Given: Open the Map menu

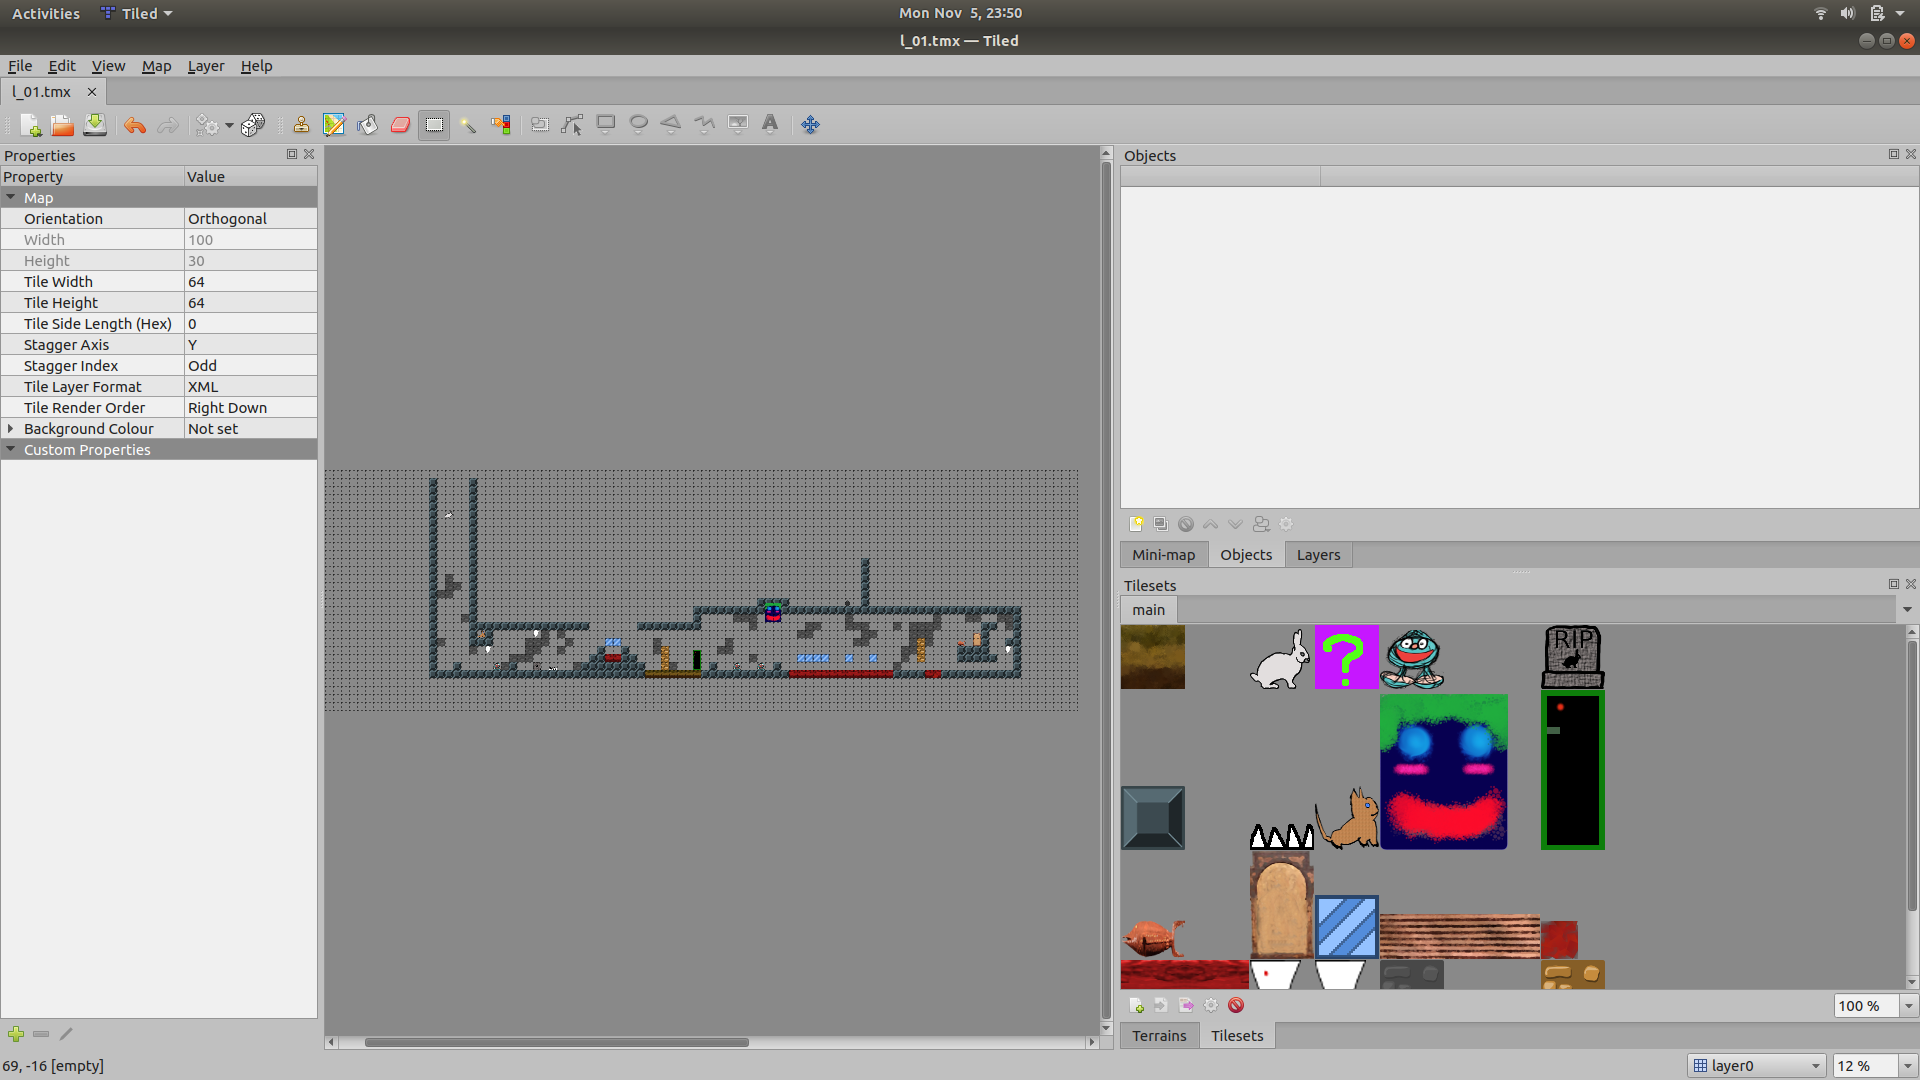Looking at the screenshot, I should click(x=156, y=66).
